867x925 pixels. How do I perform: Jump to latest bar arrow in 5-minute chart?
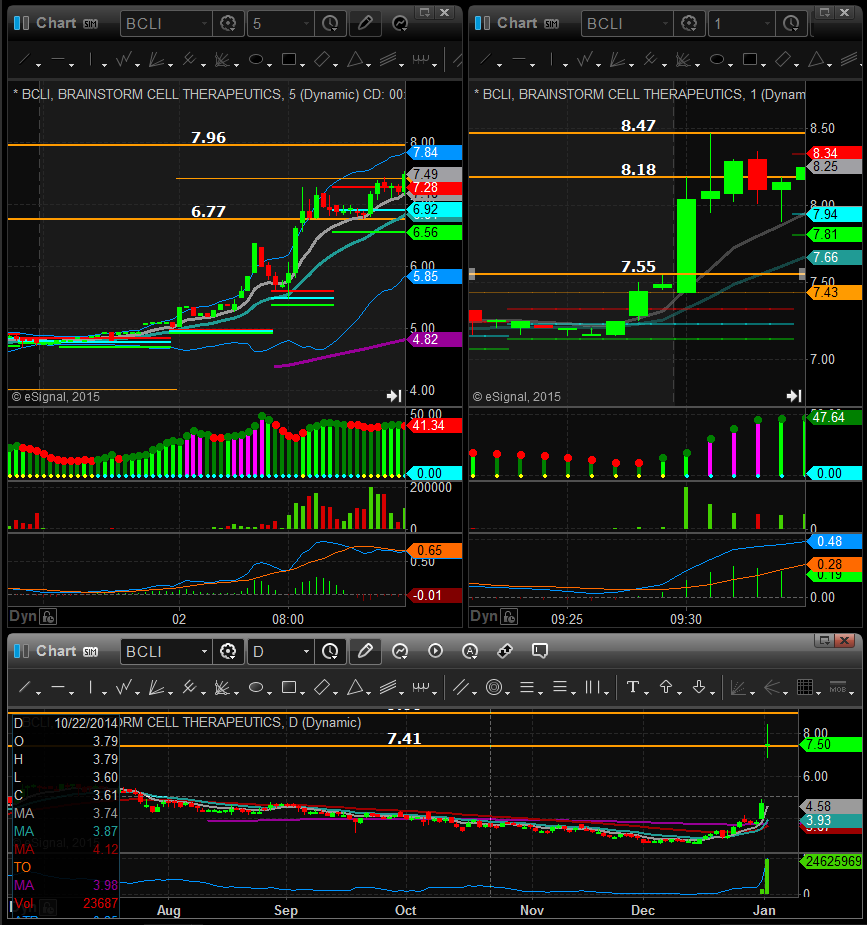point(394,396)
